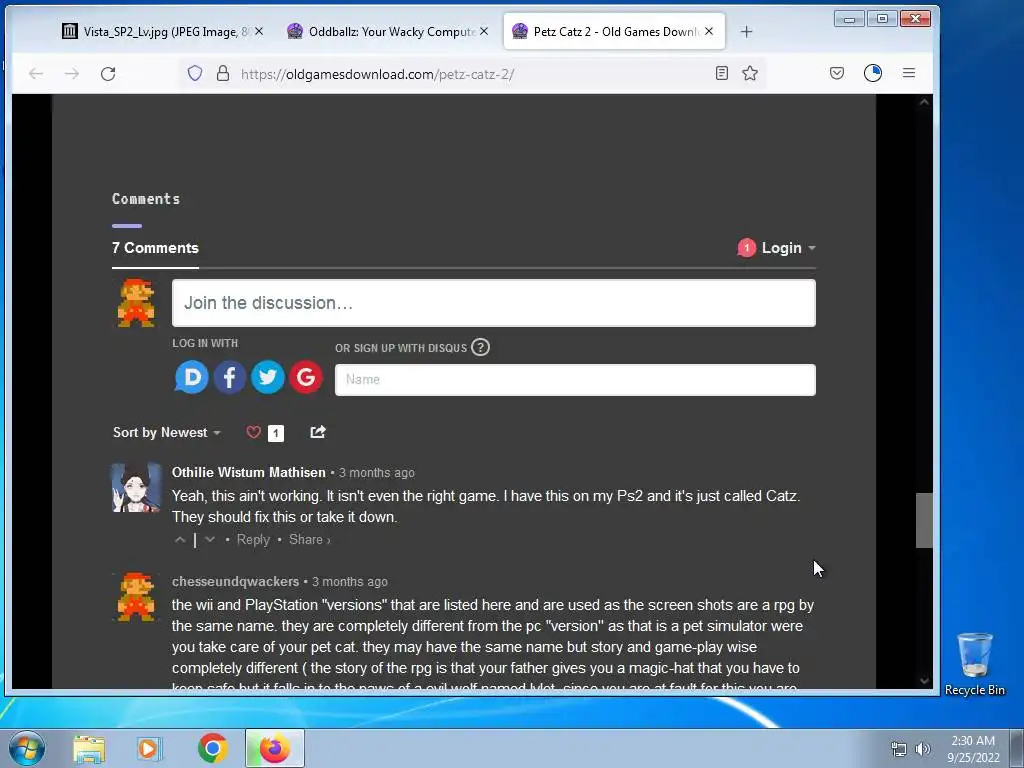Open the network tray icon

(899, 748)
